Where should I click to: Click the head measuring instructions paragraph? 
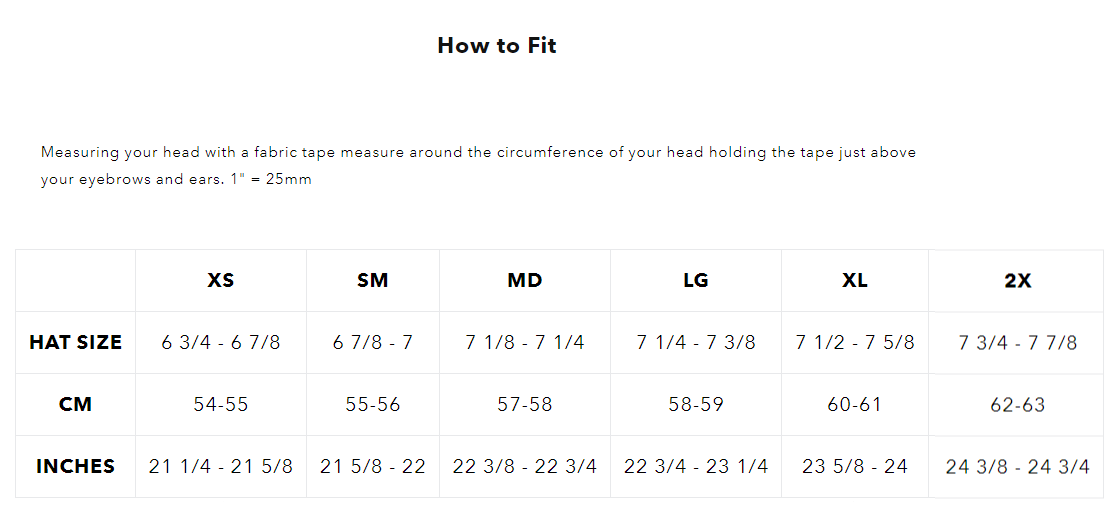click(x=478, y=166)
